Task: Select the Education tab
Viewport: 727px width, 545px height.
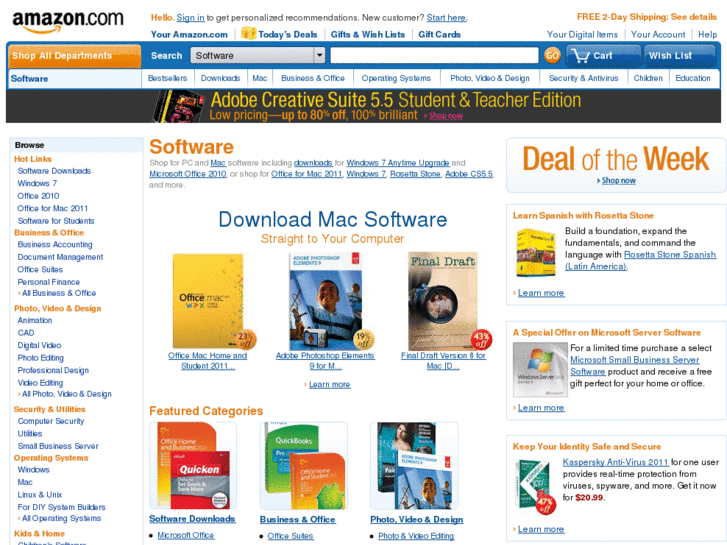Action: tap(693, 78)
